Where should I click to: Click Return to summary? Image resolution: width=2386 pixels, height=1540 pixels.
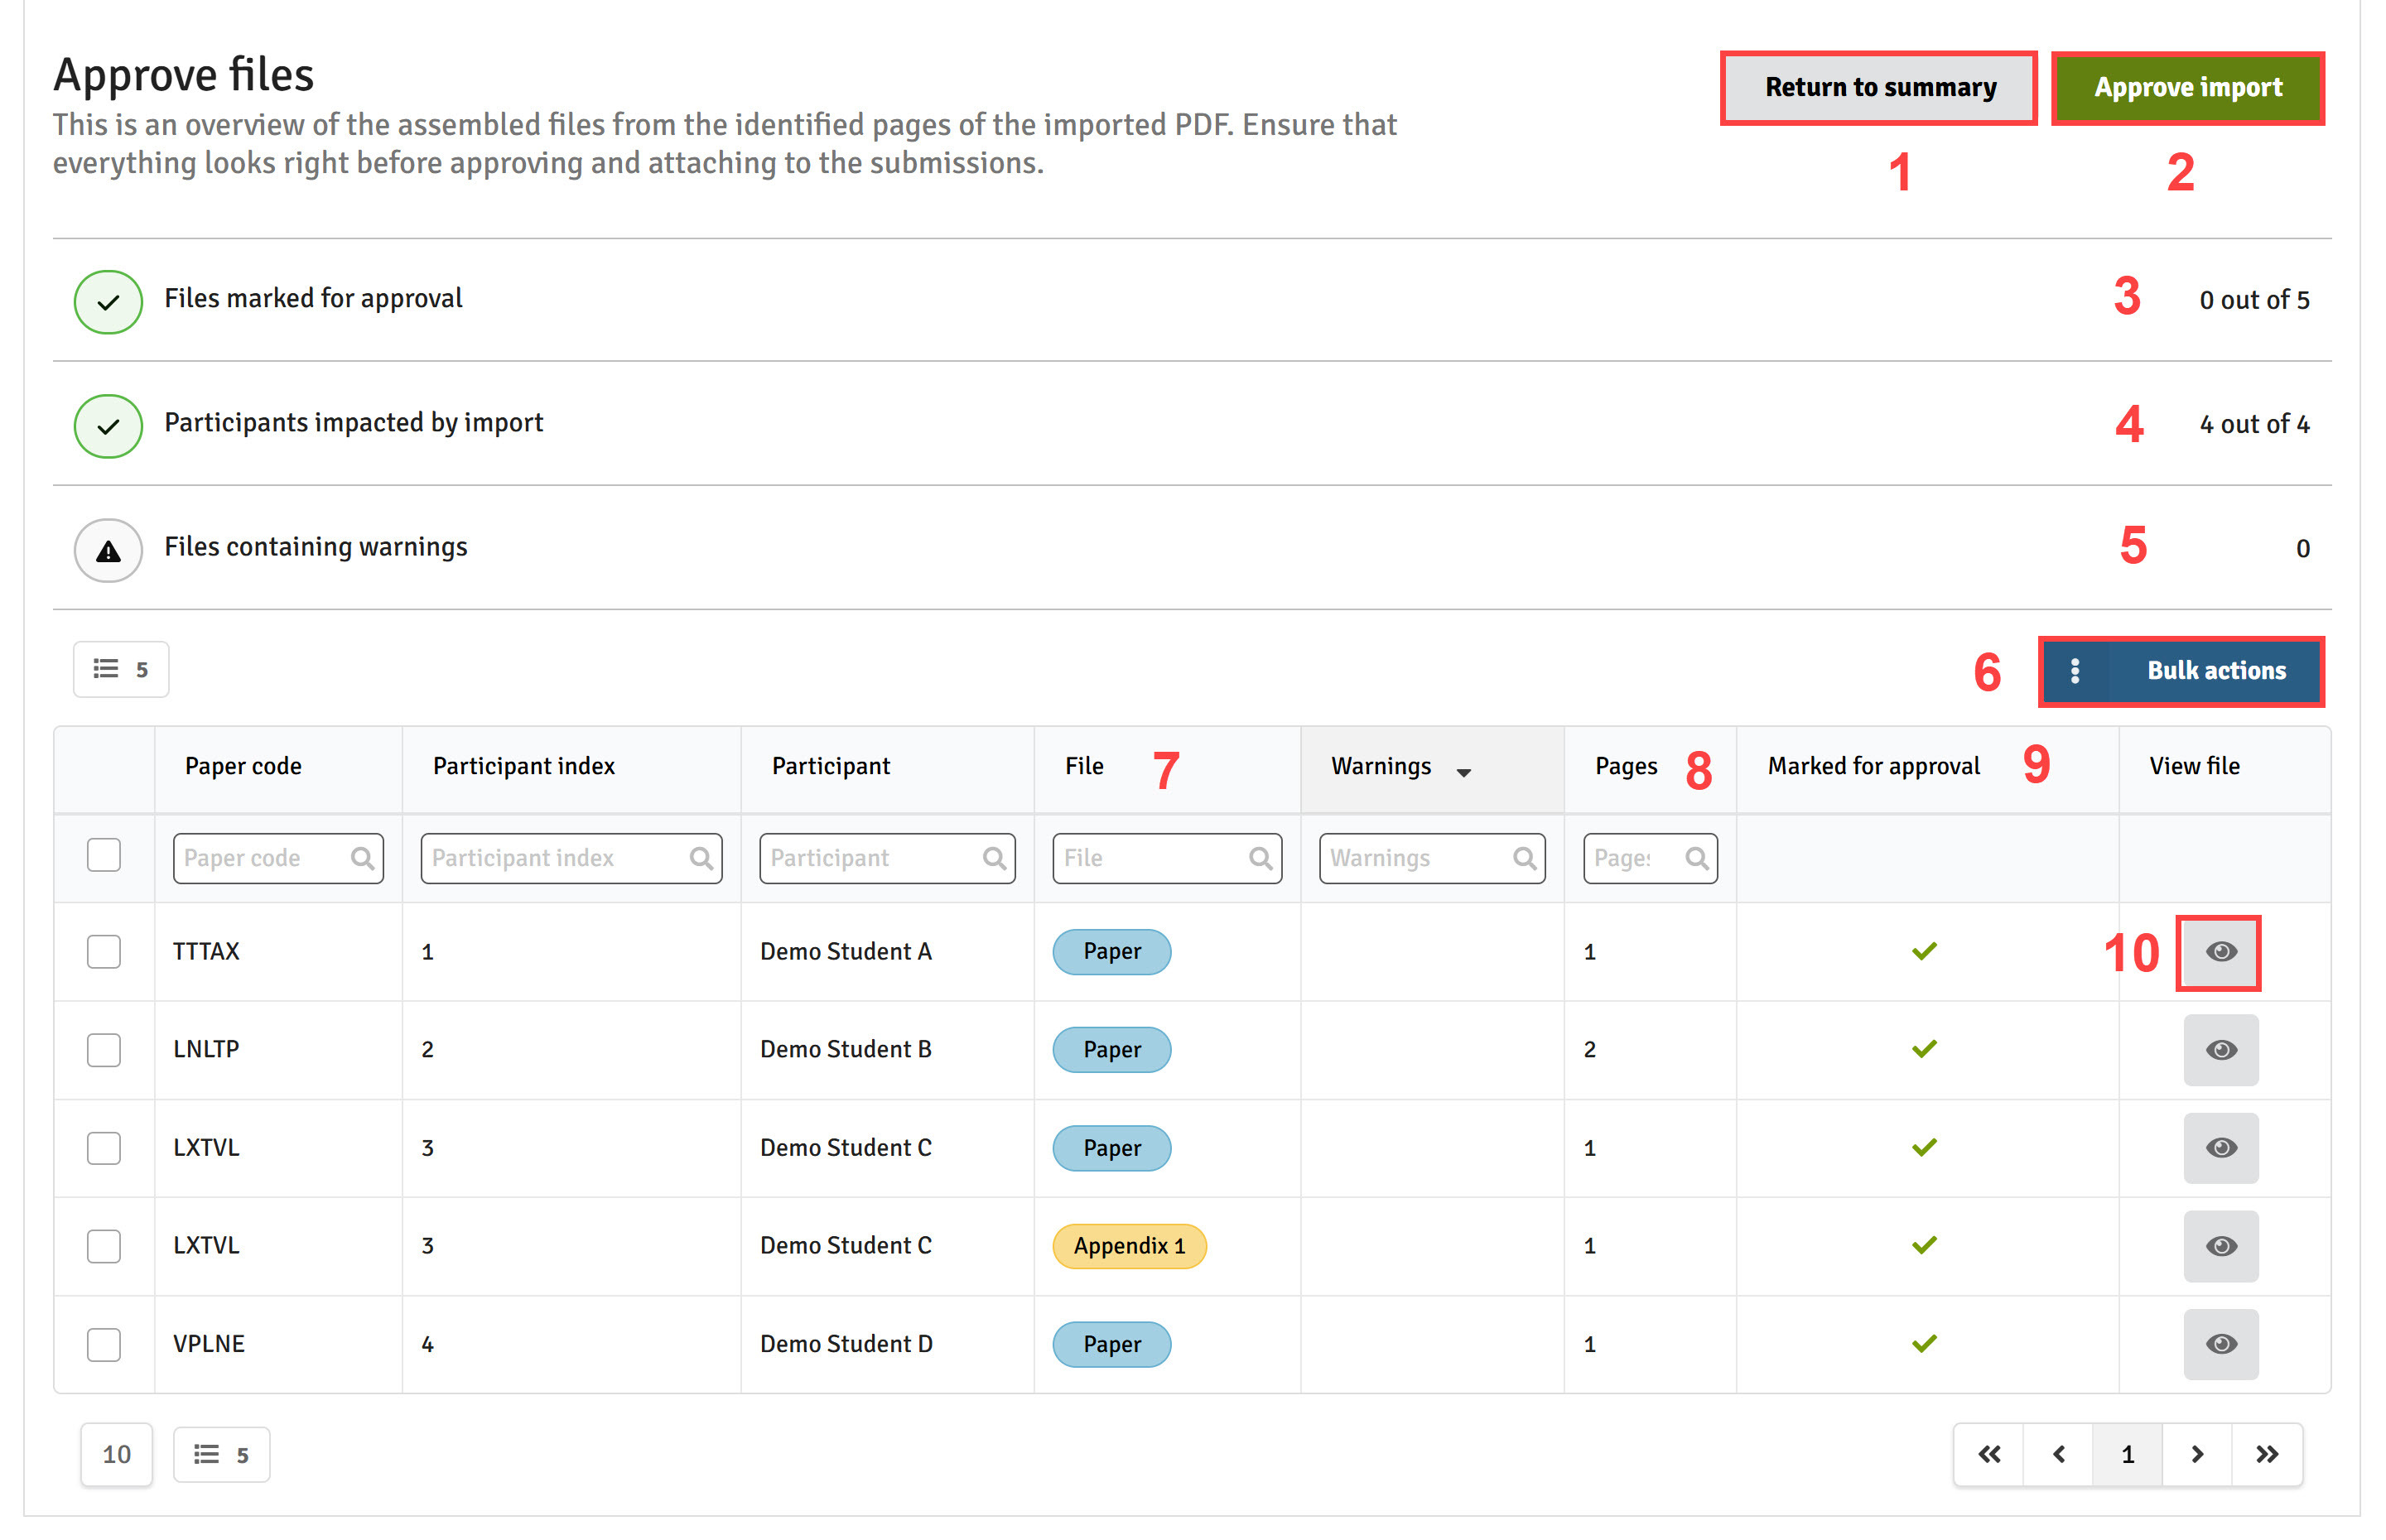(1879, 88)
